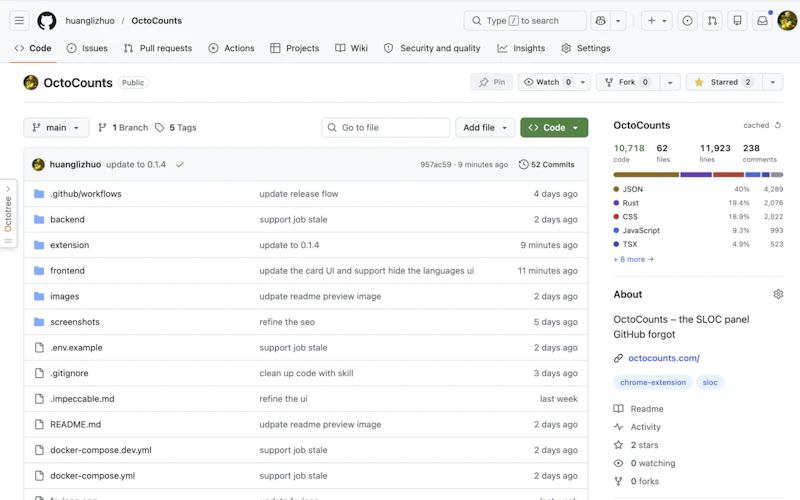
Task: Click the sloc topic tag
Action: 710,382
